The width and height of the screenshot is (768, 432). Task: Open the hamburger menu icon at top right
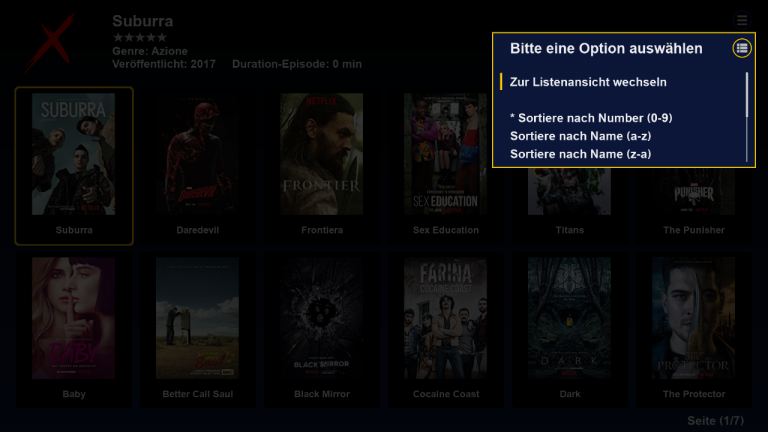pos(742,20)
